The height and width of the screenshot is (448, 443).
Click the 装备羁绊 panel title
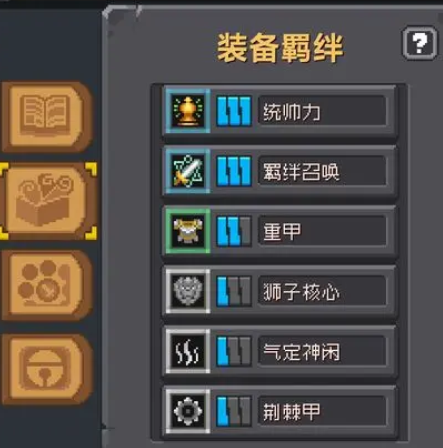point(280,48)
